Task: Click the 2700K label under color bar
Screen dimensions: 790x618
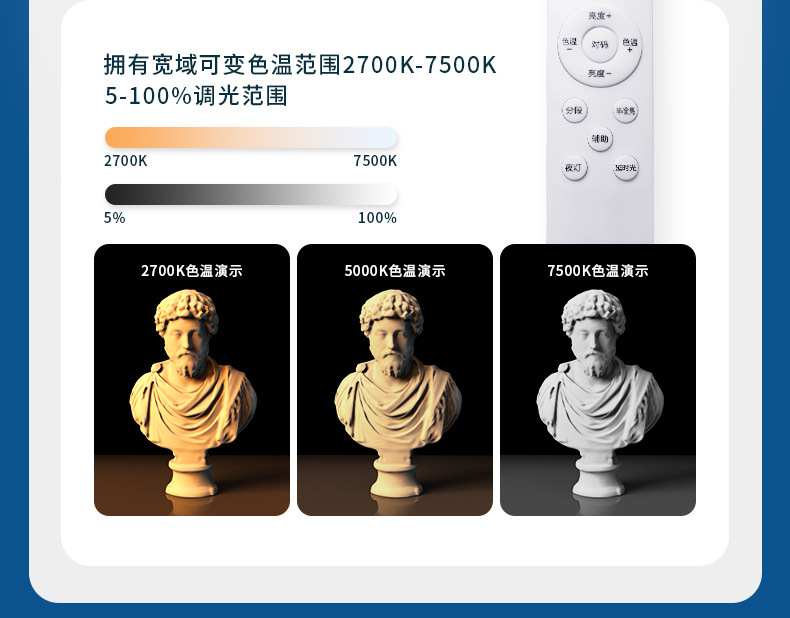Action: (125, 161)
